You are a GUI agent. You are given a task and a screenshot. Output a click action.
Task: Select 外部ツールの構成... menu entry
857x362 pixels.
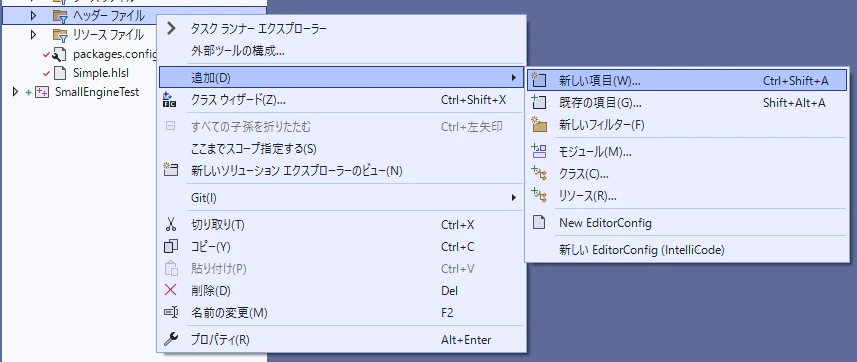342,51
